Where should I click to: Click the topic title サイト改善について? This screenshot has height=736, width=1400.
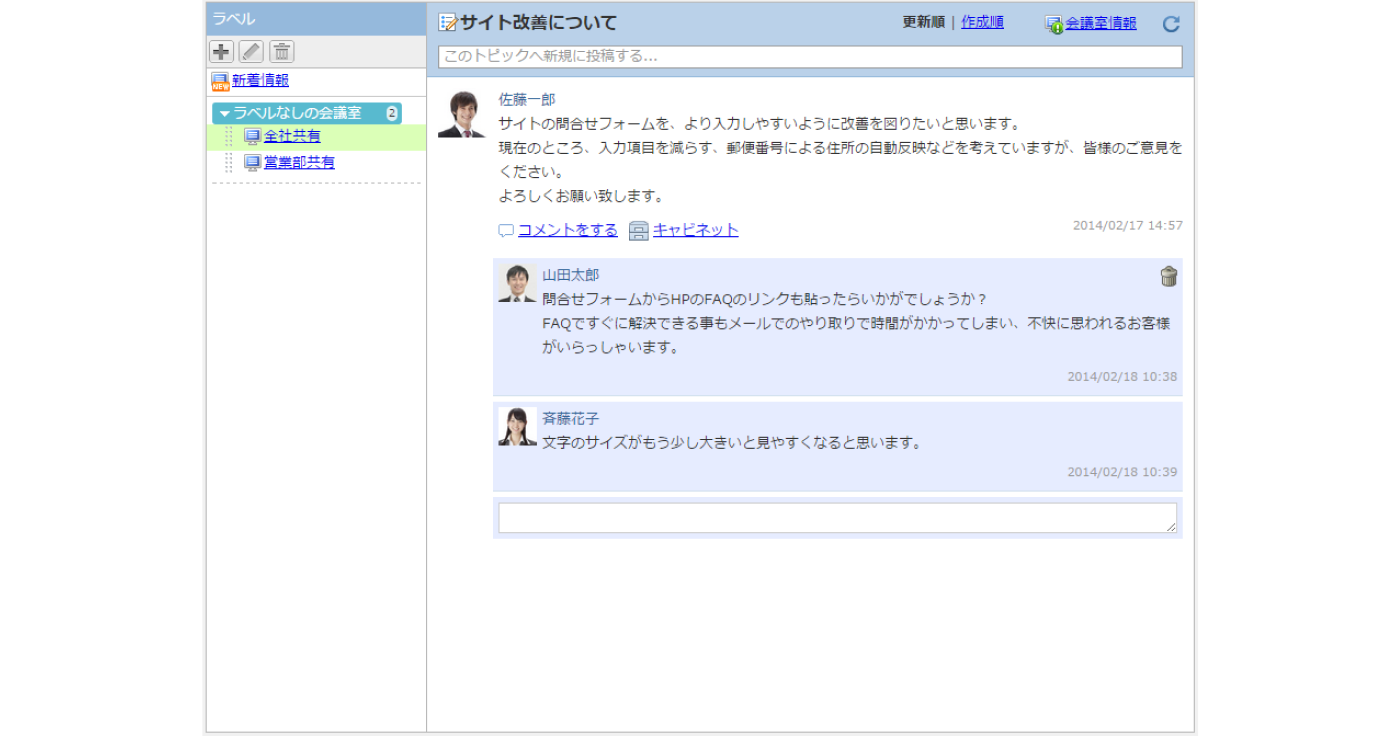pos(539,23)
